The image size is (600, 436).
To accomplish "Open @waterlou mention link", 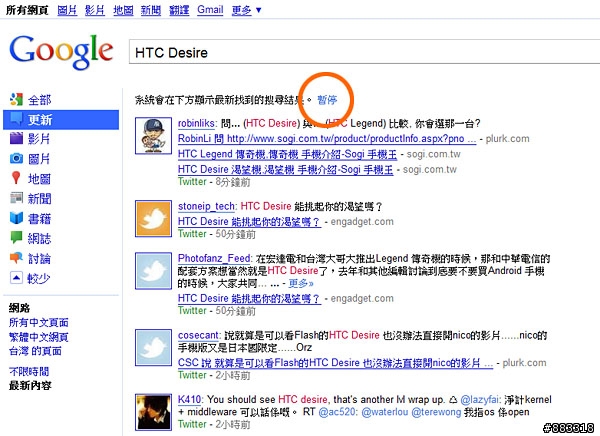I will click(385, 412).
